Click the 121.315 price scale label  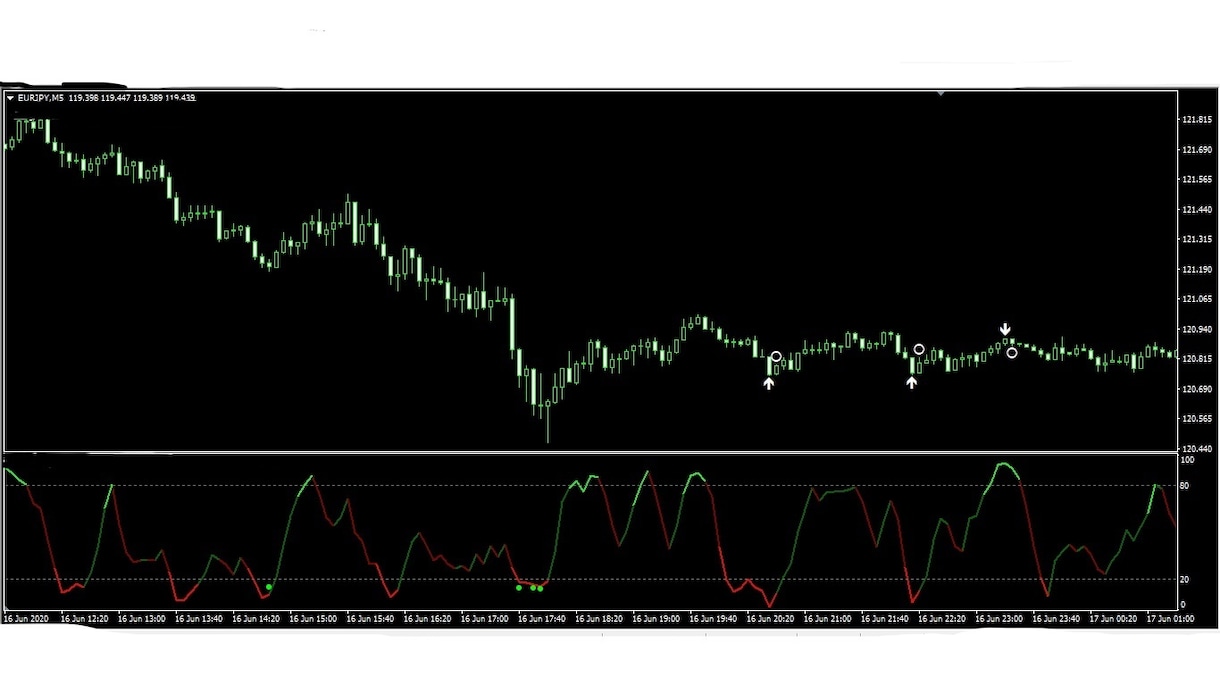(x=1197, y=239)
